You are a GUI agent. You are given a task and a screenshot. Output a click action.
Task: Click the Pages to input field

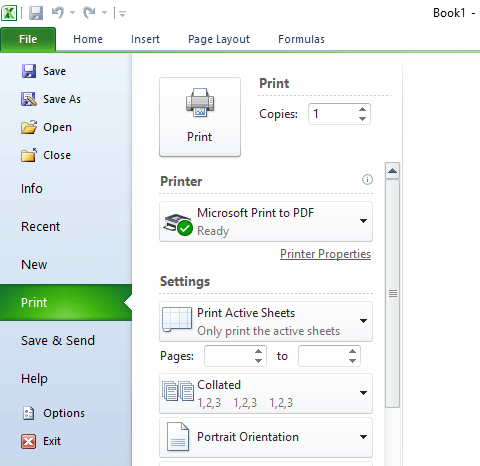click(x=322, y=356)
